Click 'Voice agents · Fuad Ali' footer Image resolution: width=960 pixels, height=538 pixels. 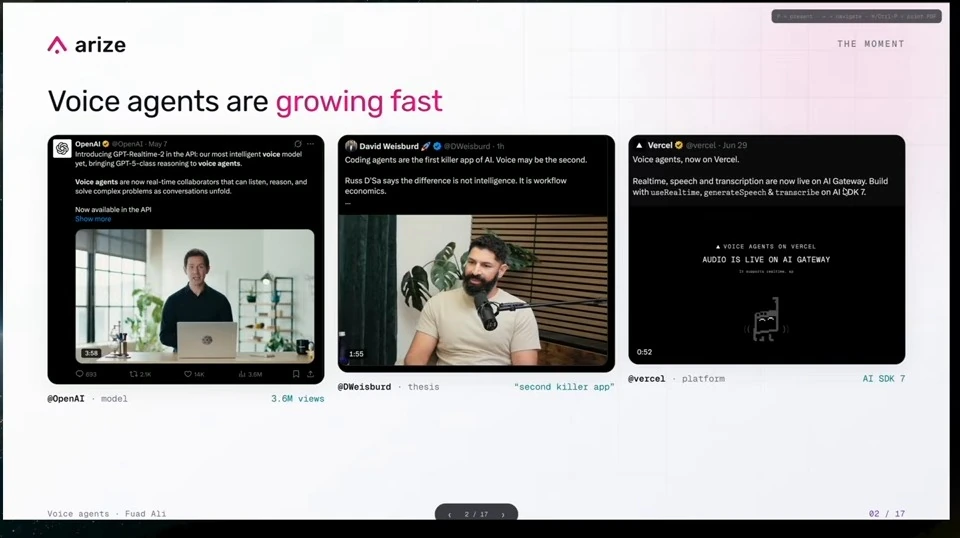pyautogui.click(x=107, y=514)
